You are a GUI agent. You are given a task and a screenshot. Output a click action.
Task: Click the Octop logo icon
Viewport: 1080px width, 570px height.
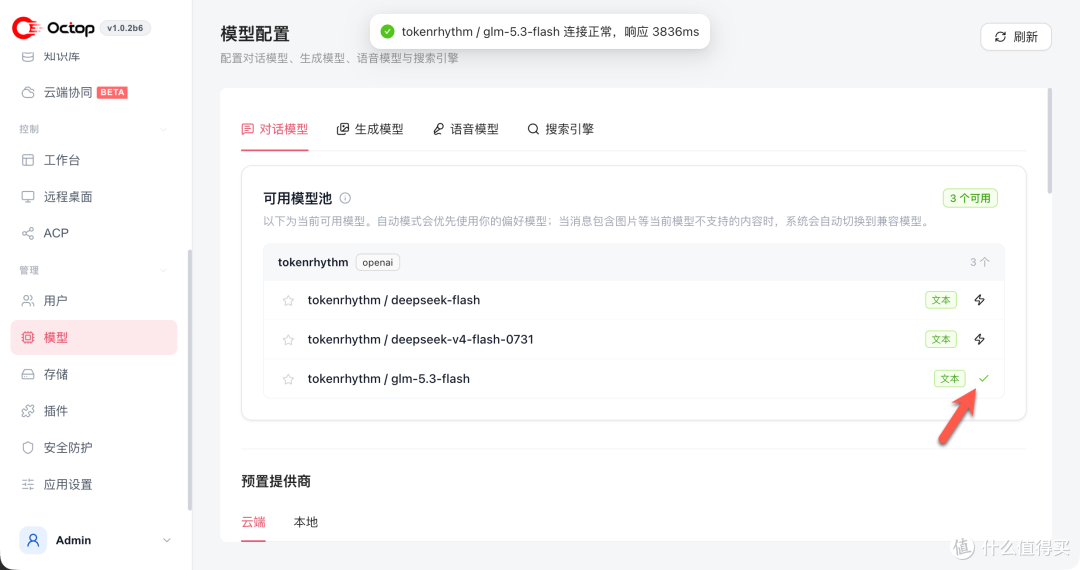[x=26, y=28]
